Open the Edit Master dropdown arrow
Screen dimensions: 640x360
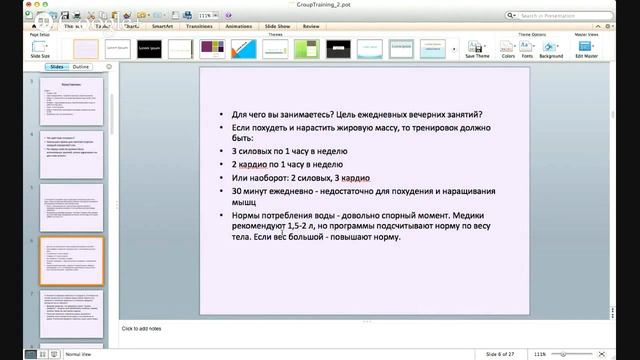point(593,46)
